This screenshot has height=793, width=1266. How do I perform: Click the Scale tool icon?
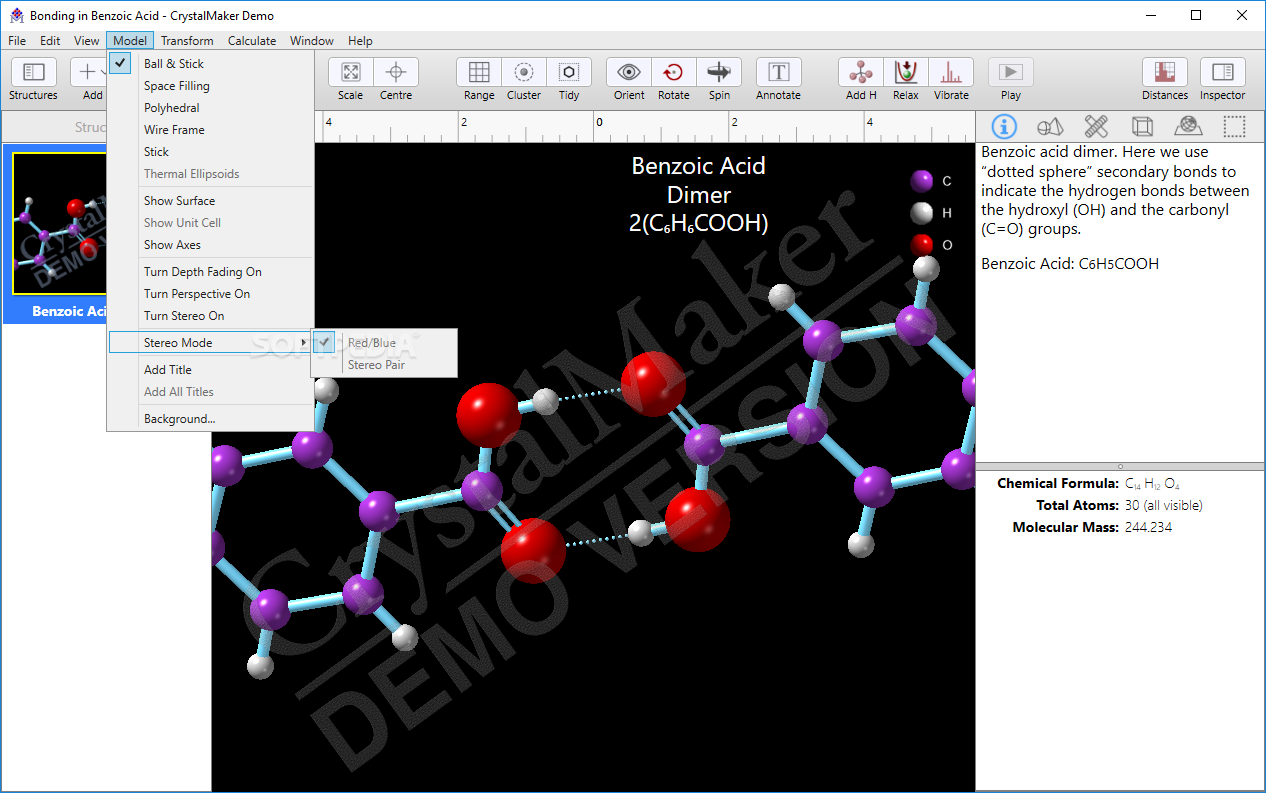(351, 72)
